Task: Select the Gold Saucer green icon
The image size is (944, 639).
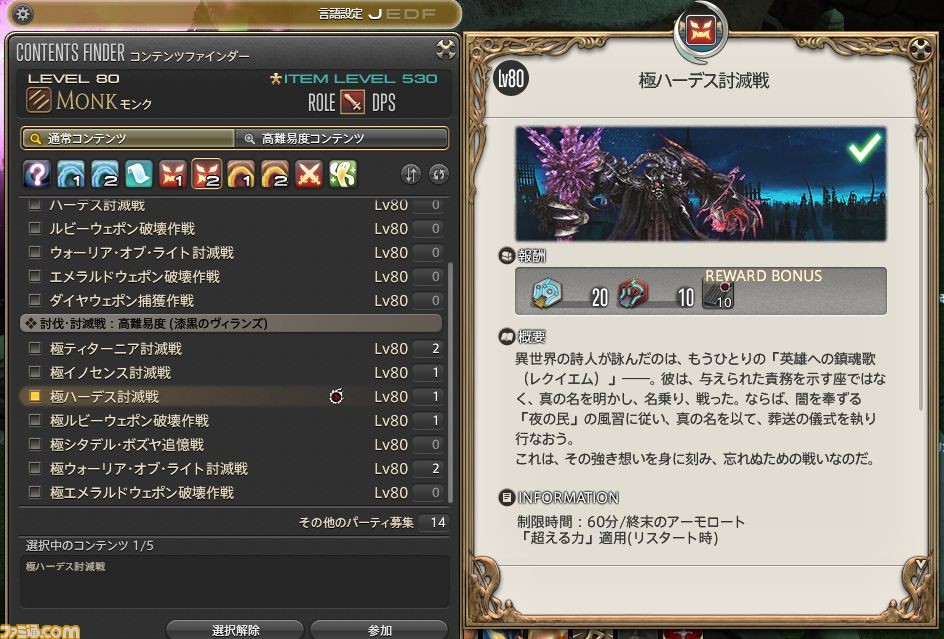Action: click(343, 175)
